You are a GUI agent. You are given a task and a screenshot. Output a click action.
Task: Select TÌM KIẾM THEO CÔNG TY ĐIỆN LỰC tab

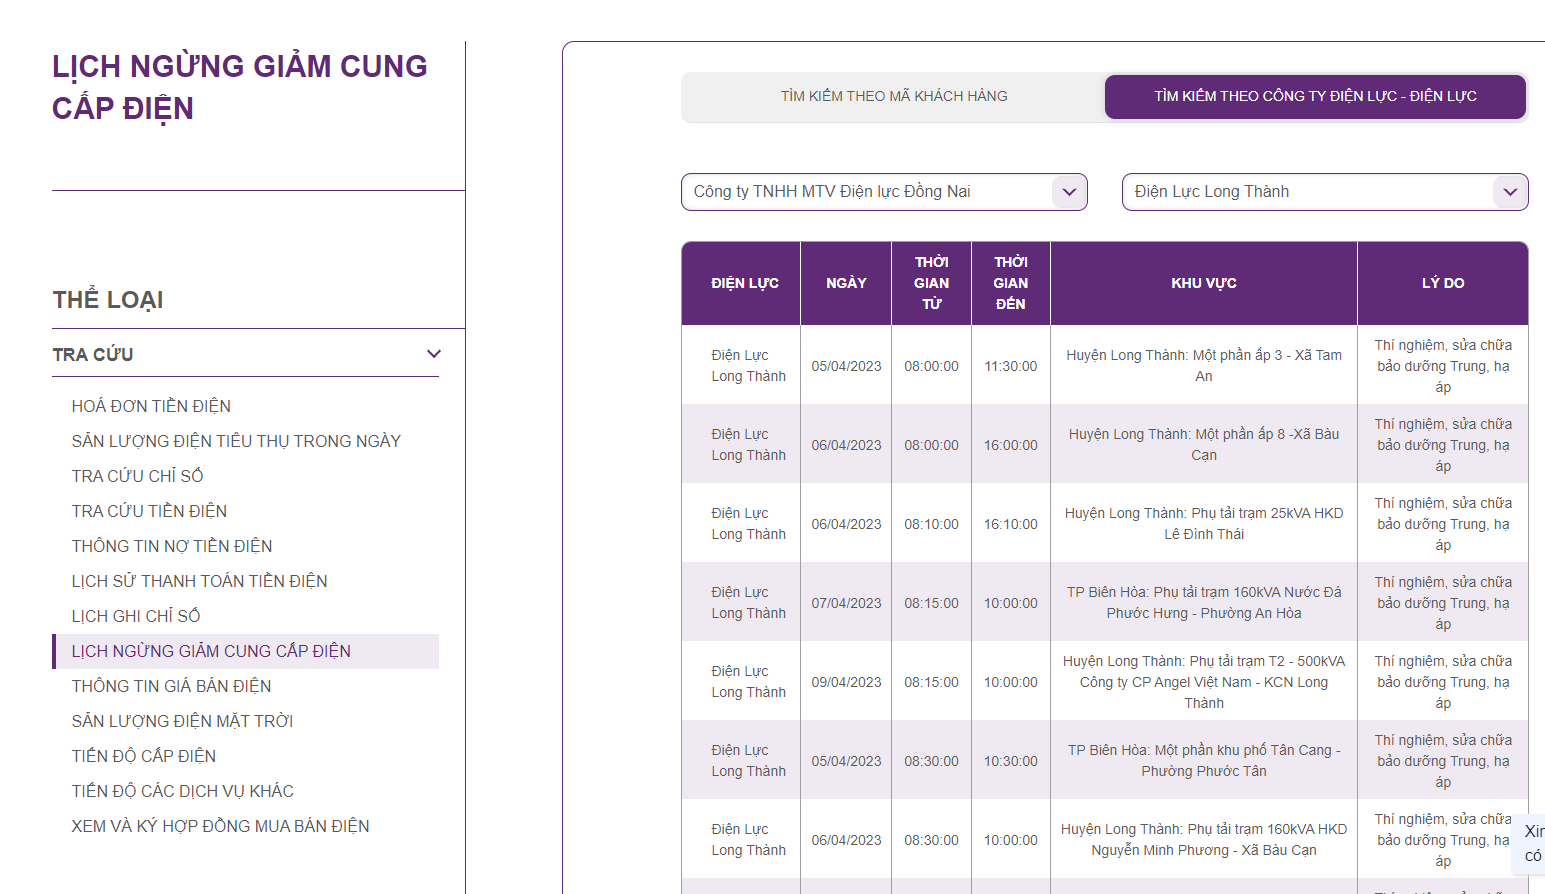pos(1315,96)
